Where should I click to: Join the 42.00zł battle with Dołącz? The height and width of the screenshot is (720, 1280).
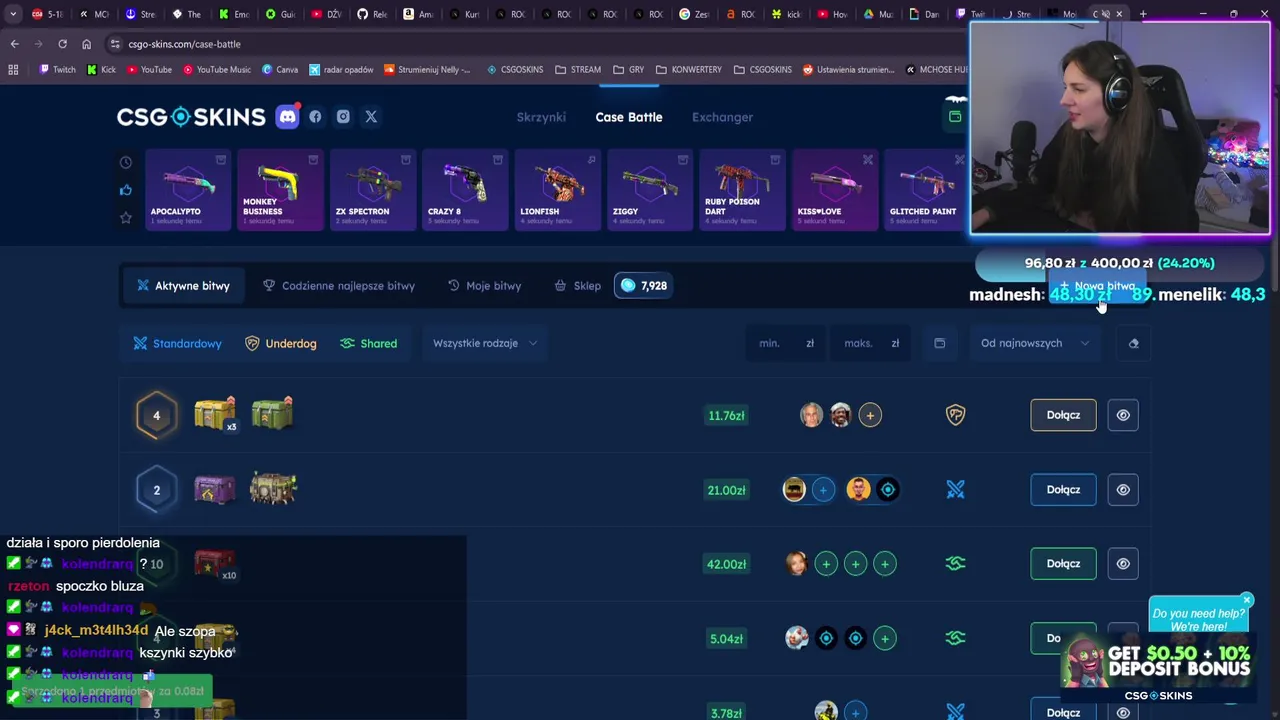coord(1063,564)
